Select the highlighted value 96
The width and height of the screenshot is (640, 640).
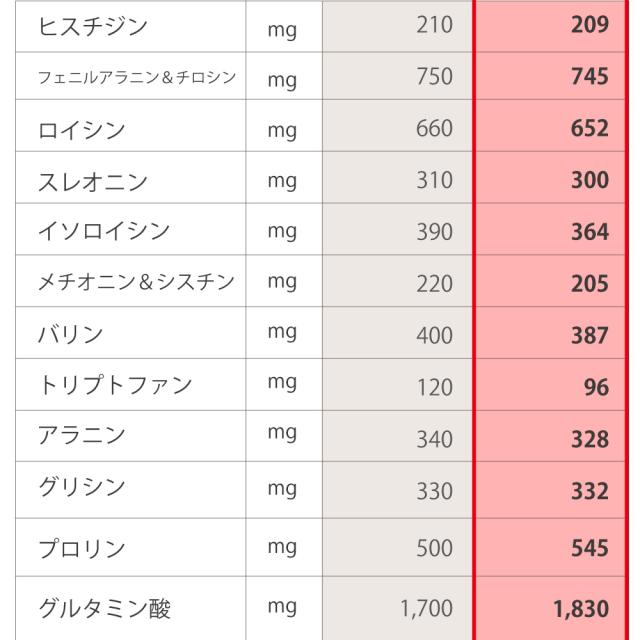pyautogui.click(x=596, y=387)
